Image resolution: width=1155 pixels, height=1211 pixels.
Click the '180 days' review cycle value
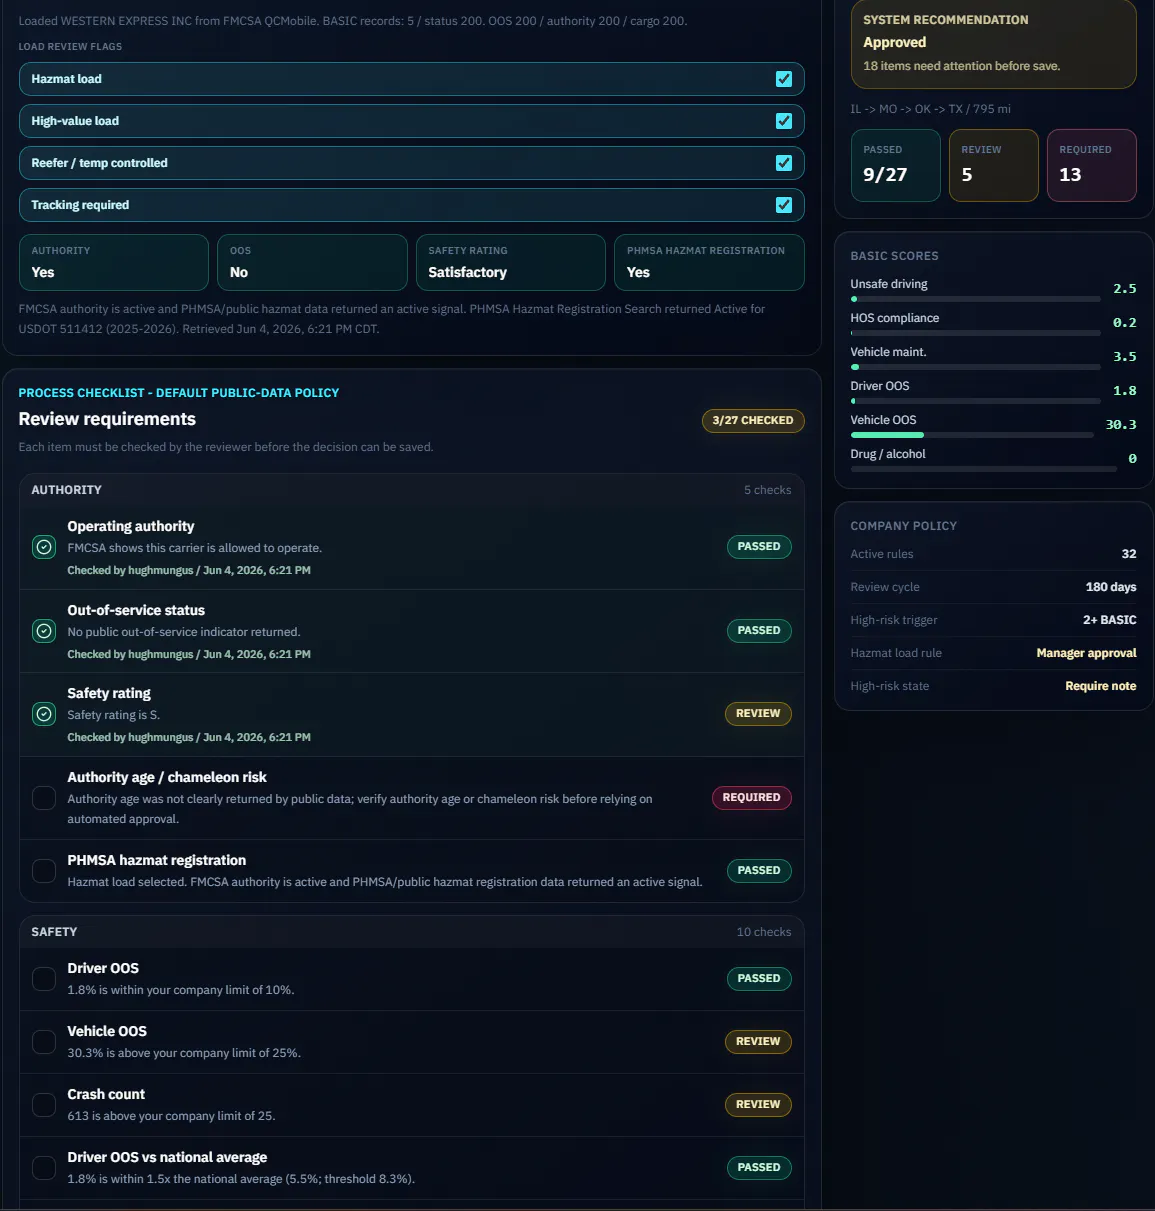[x=1111, y=587]
